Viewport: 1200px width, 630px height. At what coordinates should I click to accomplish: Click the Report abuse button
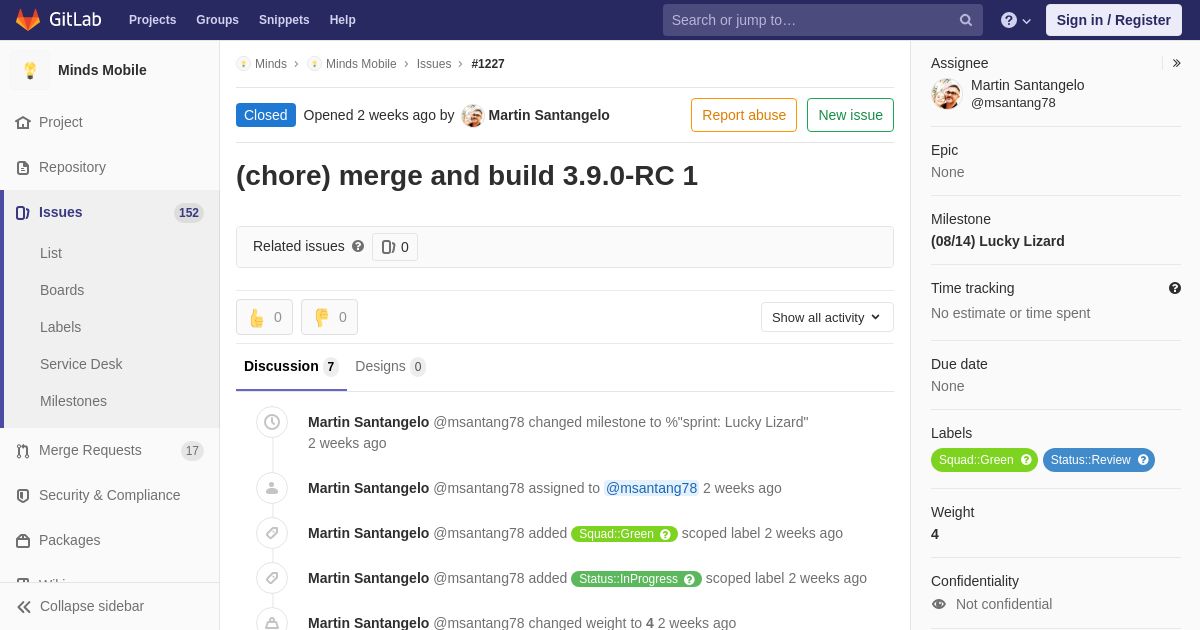coord(744,115)
